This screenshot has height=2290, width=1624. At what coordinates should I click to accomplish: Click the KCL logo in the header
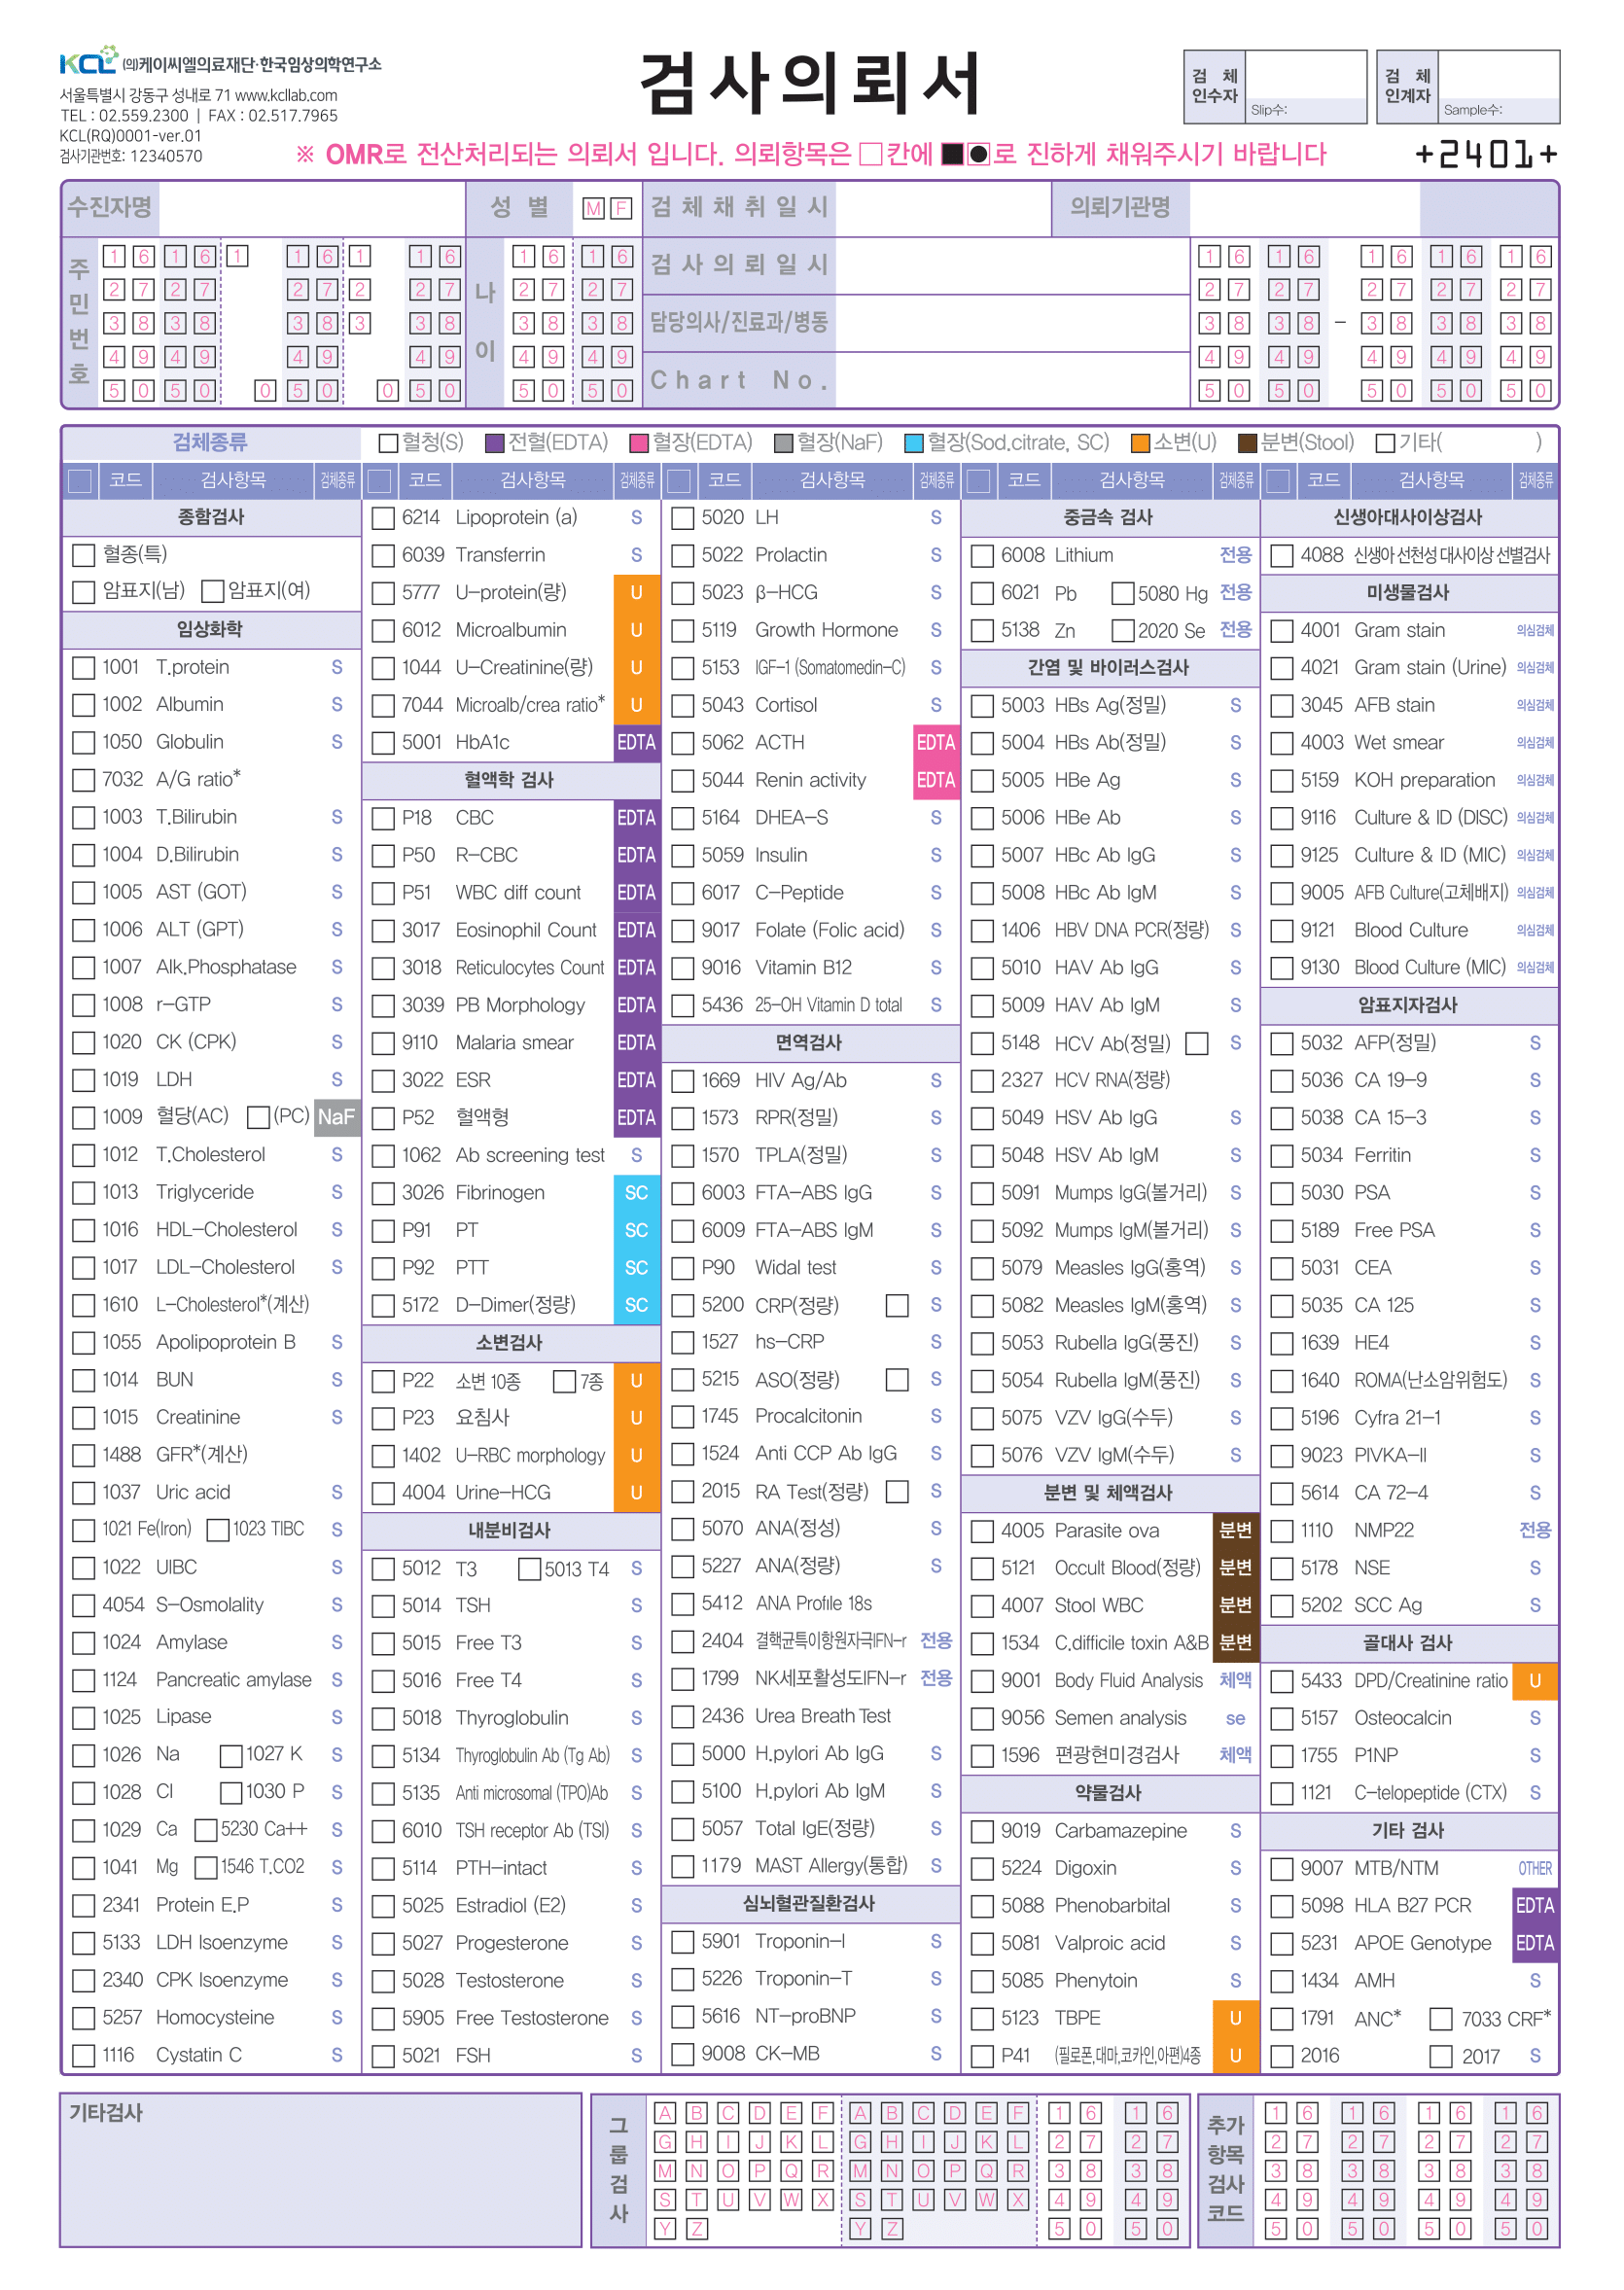click(88, 61)
